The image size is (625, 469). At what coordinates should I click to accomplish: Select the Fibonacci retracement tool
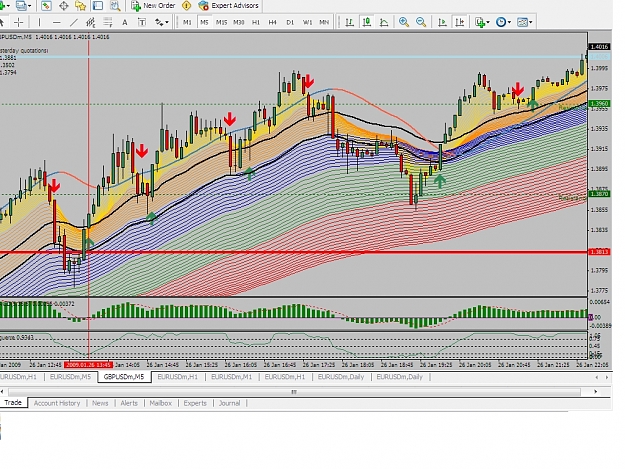tap(108, 22)
